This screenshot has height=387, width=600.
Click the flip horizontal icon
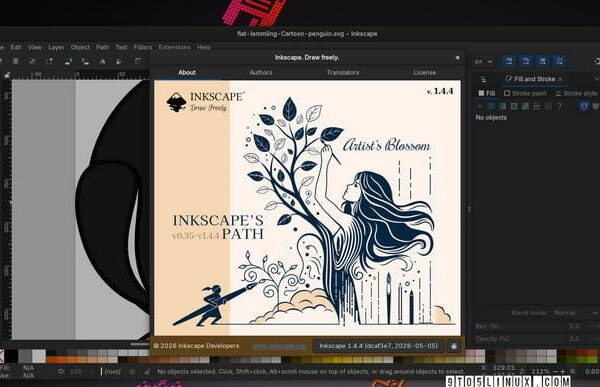102,61
